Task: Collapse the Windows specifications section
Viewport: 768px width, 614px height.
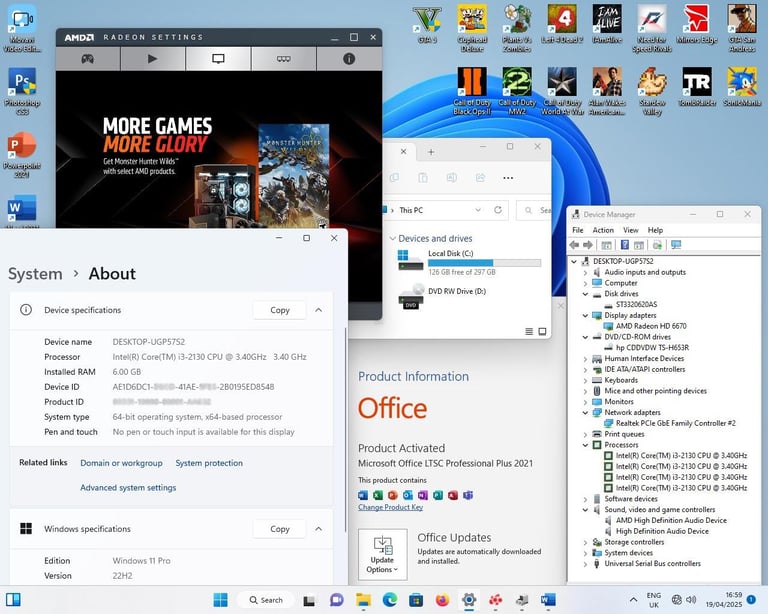Action: 318,529
